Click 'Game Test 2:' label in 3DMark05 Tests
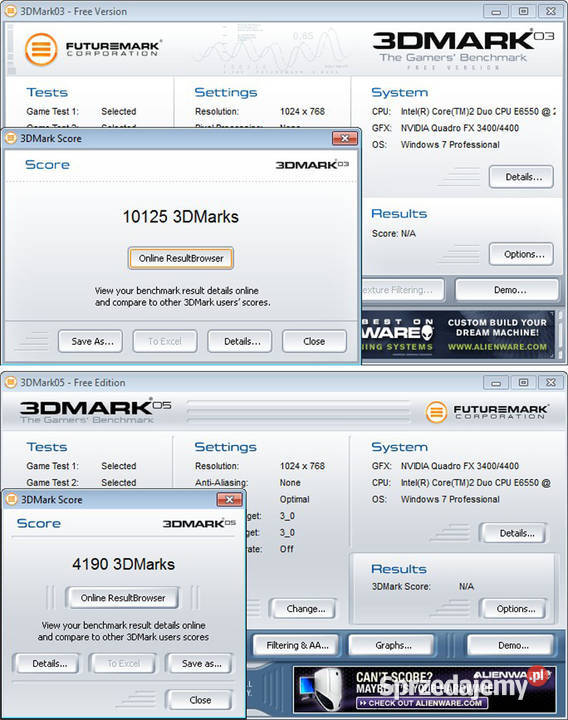The height and width of the screenshot is (720, 568). (52, 483)
